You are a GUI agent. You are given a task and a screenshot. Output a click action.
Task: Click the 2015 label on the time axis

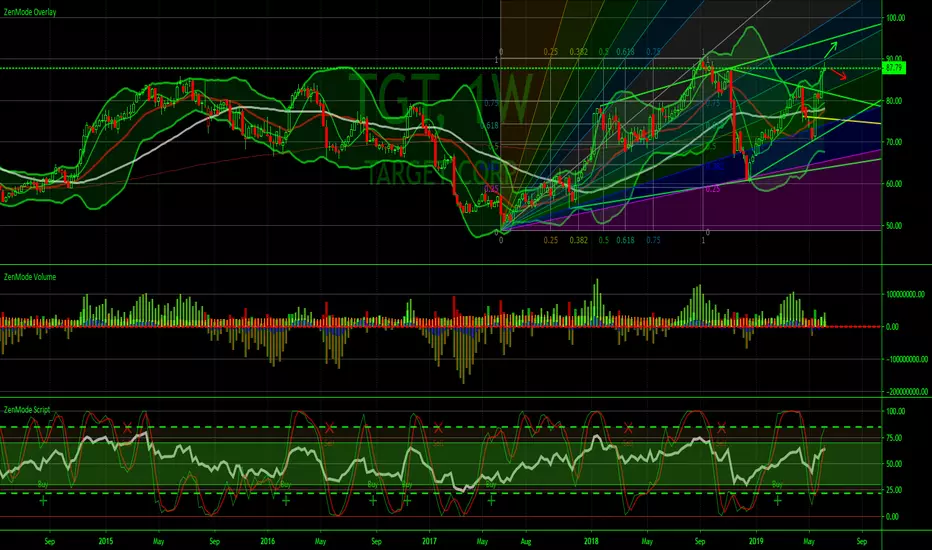click(x=106, y=541)
